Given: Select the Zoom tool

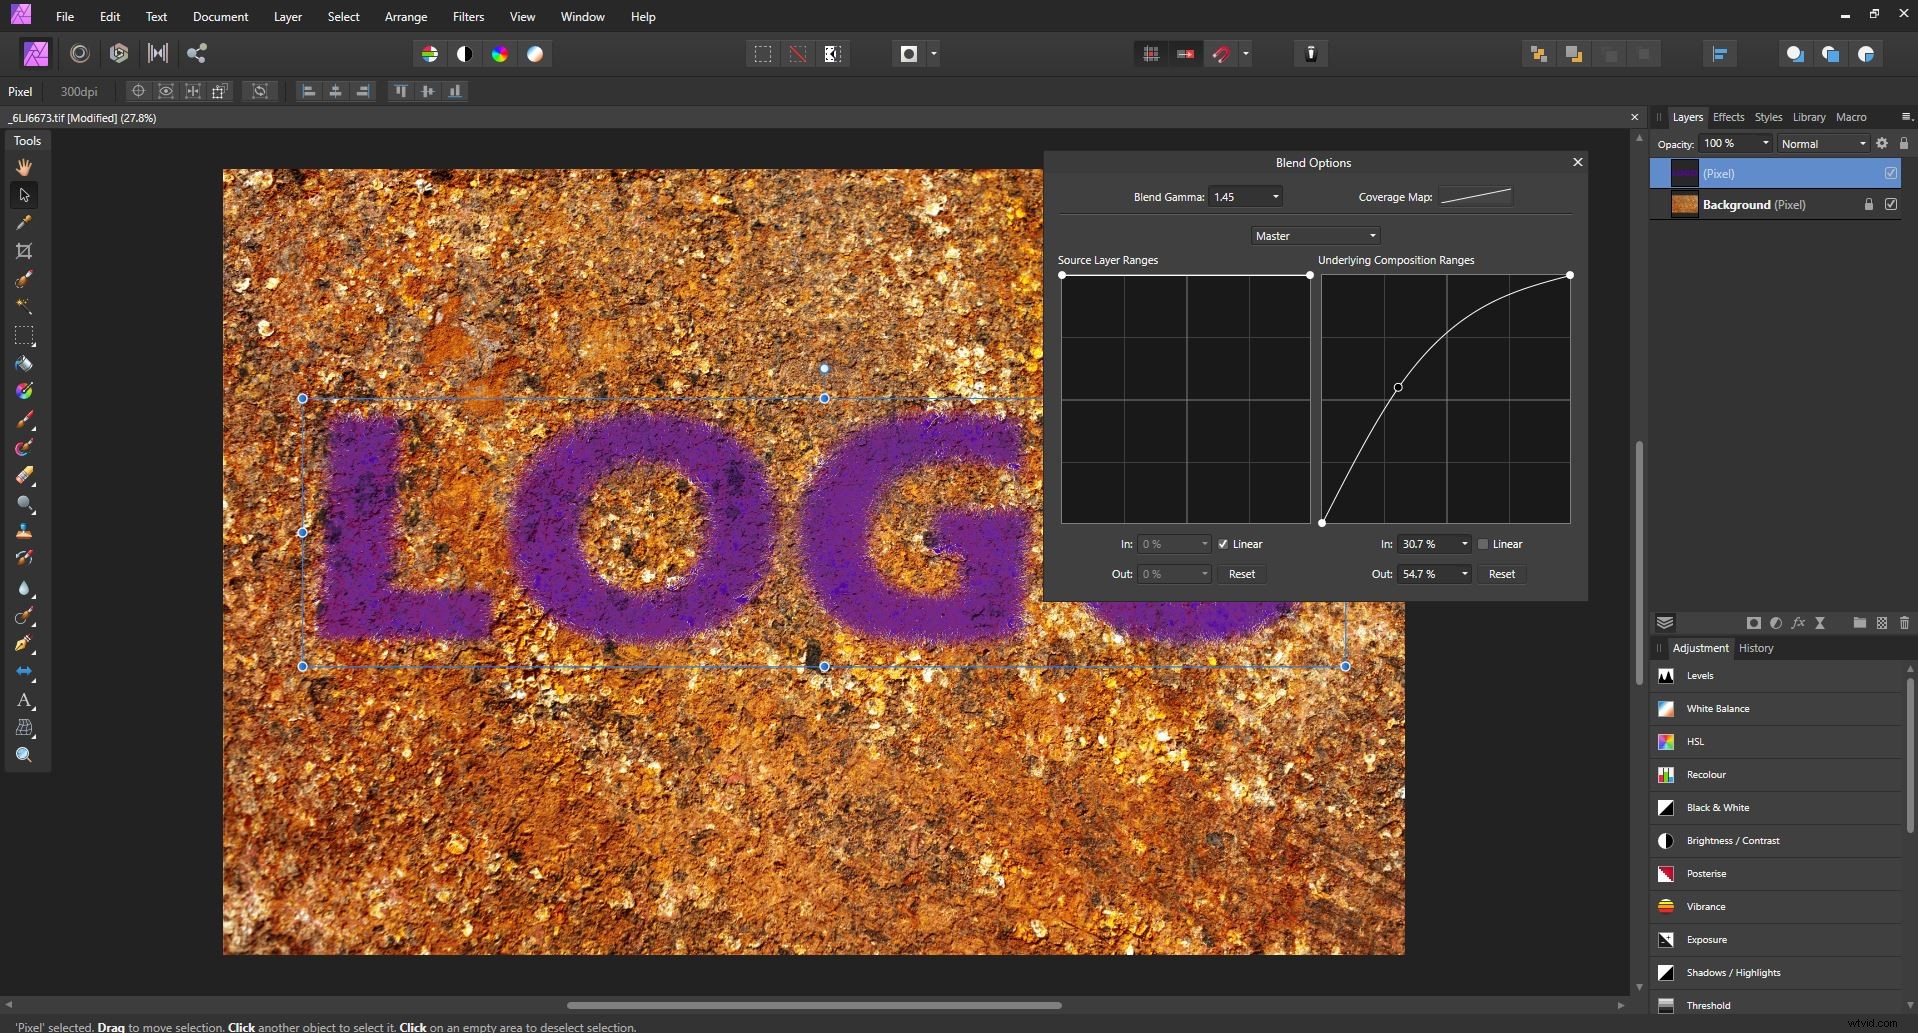Looking at the screenshot, I should [24, 756].
